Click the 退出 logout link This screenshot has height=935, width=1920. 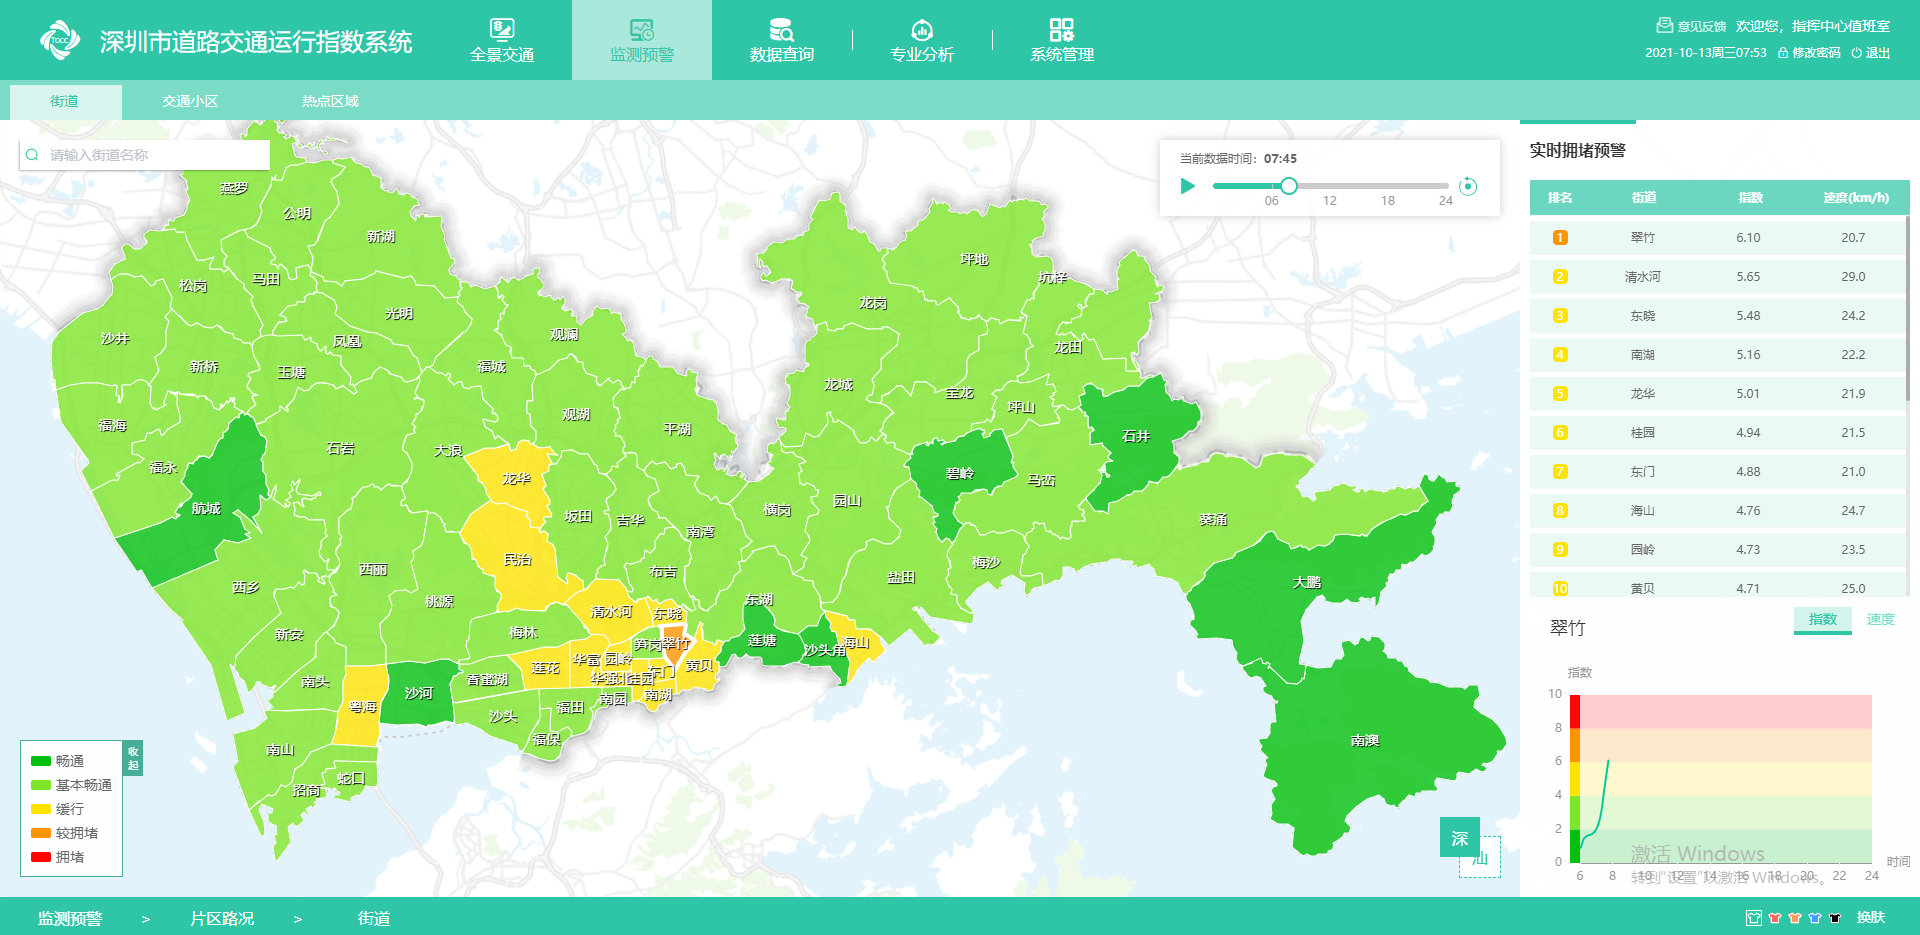[x=1871, y=53]
